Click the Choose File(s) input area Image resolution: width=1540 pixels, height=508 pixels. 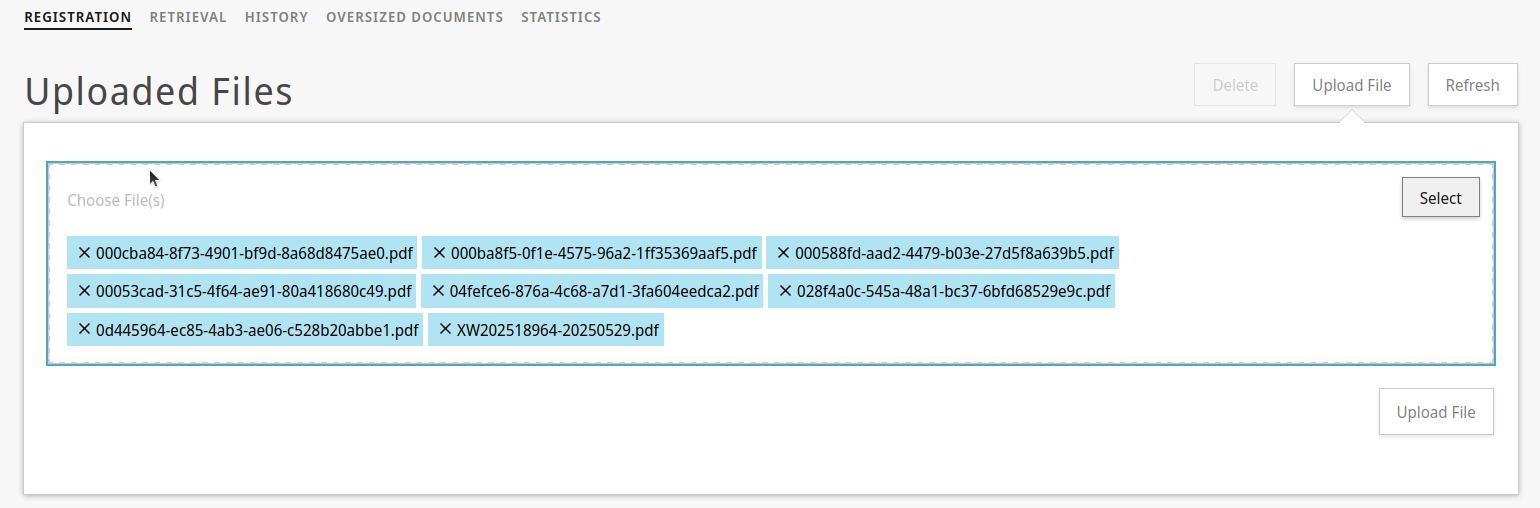[700, 200]
